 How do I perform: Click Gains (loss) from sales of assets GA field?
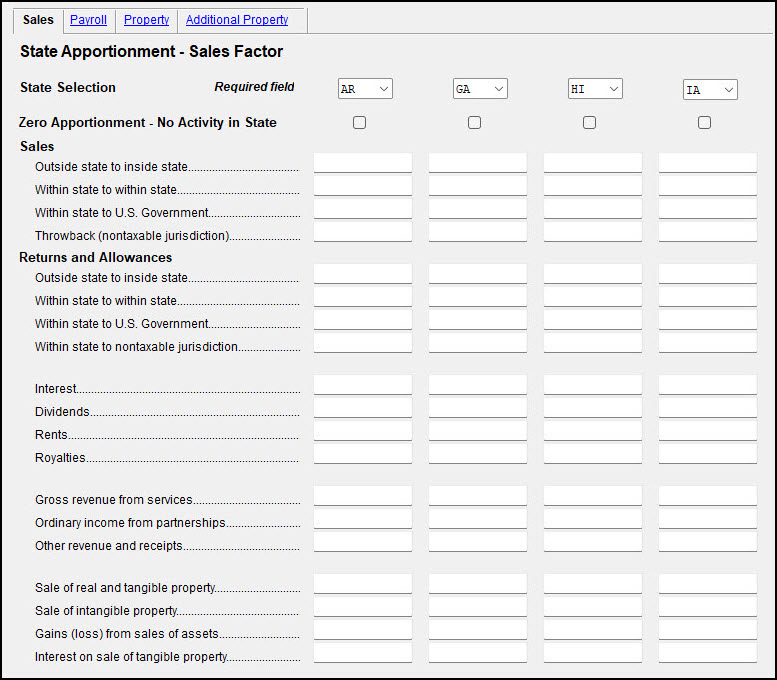point(478,629)
